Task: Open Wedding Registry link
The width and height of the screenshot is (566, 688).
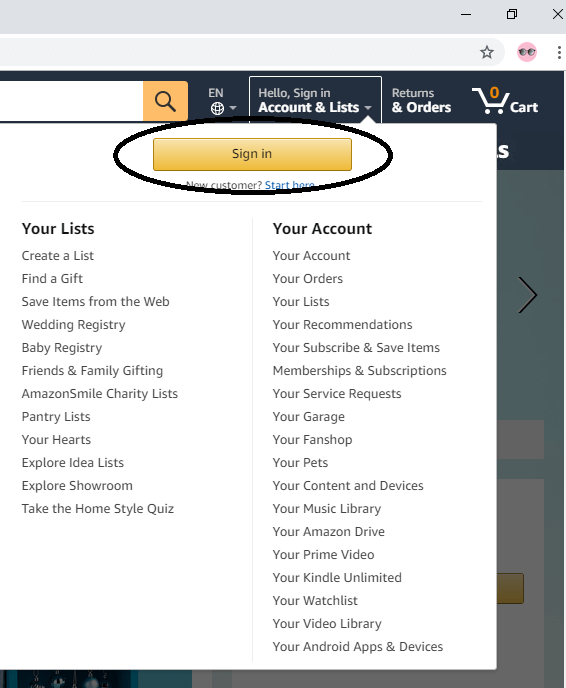Action: tap(74, 325)
